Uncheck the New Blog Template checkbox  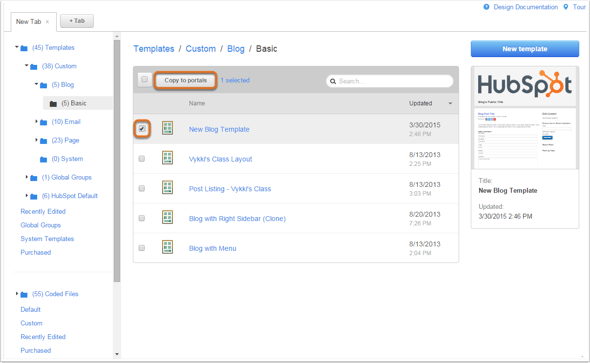tap(142, 129)
